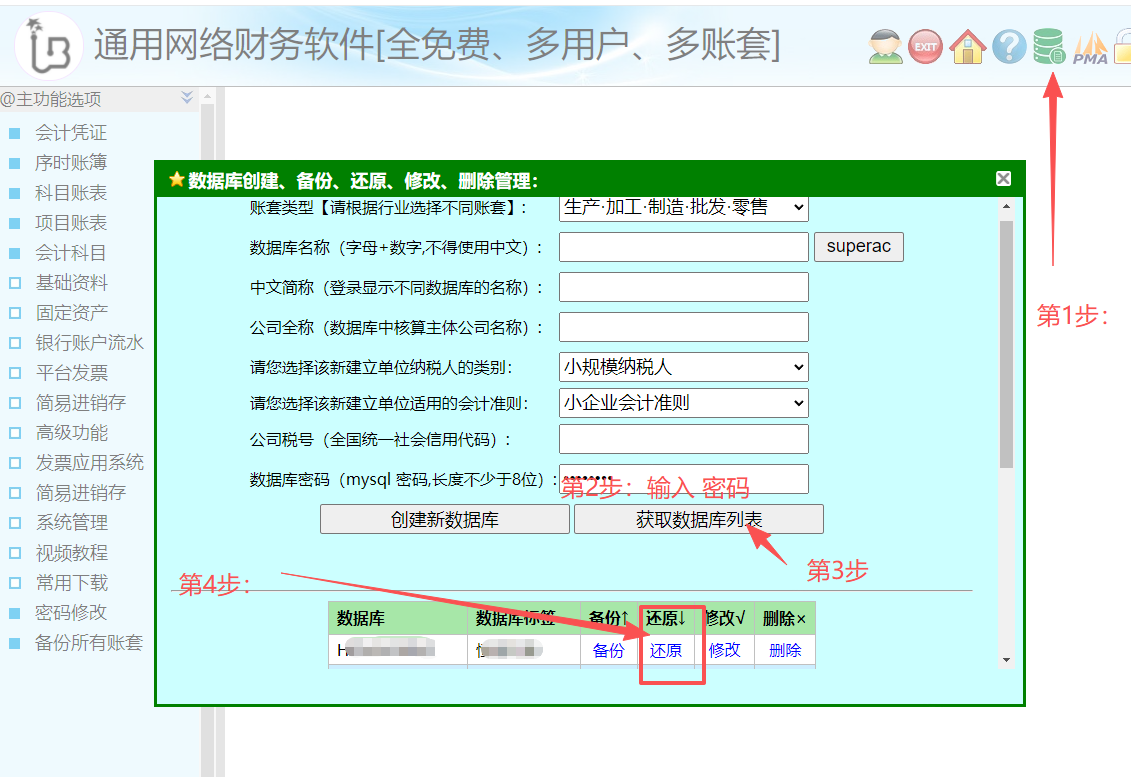
Task: Open the account set type dropdown
Action: coord(683,207)
